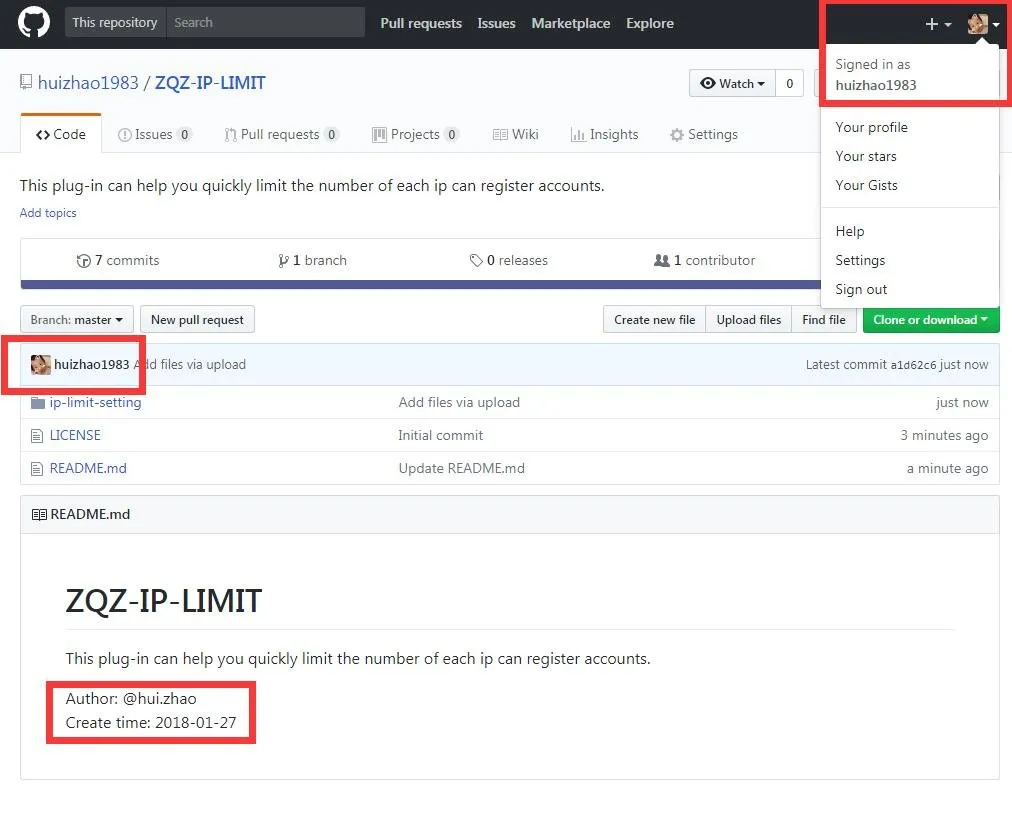This screenshot has width=1012, height=838.
Task: Open the Branch: master dropdown
Action: pyautogui.click(x=77, y=320)
